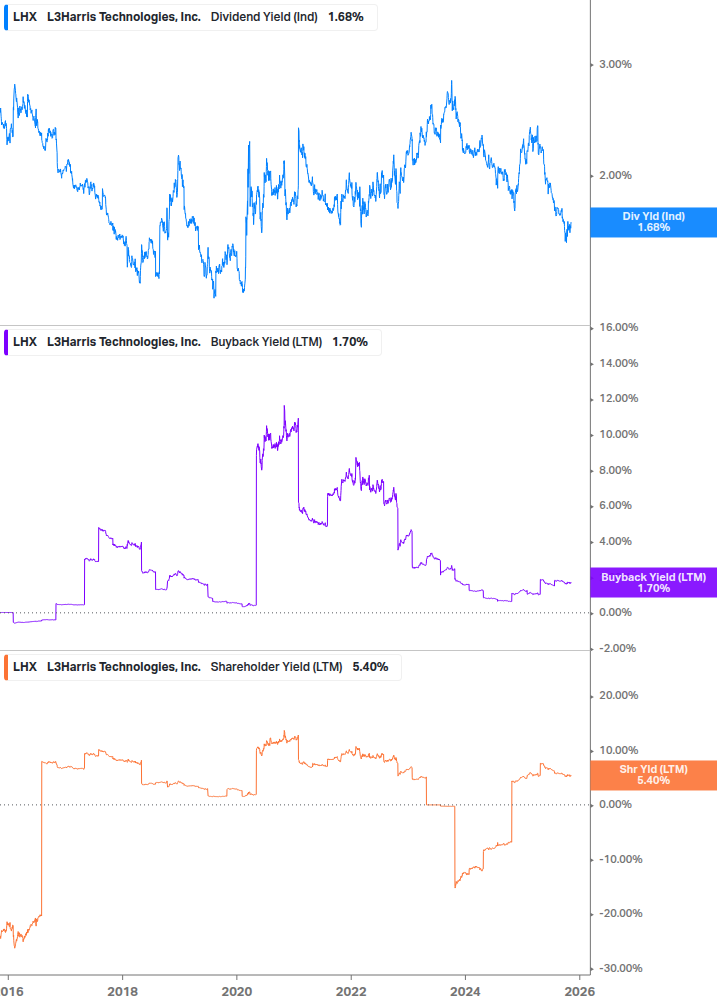Click the -20.00% tick on shareholder yield axis
717x1005 pixels.
620,913
